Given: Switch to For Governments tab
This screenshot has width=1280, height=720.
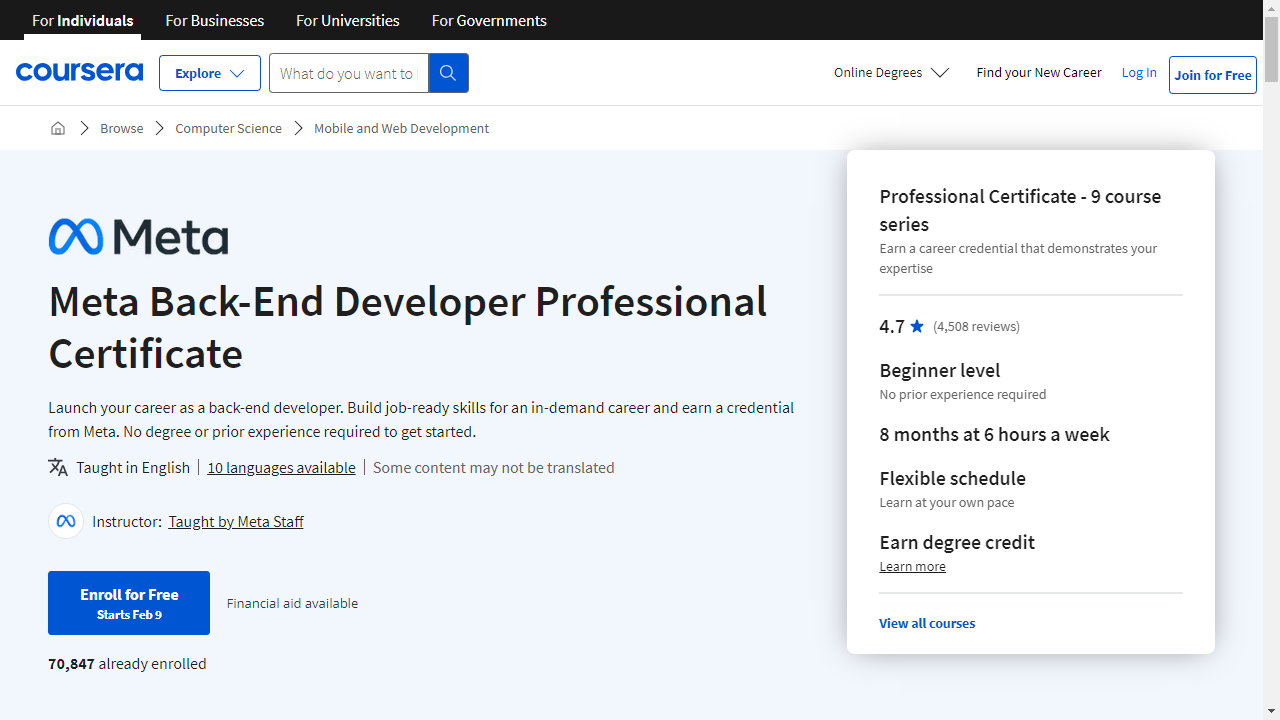Looking at the screenshot, I should click(x=489, y=20).
